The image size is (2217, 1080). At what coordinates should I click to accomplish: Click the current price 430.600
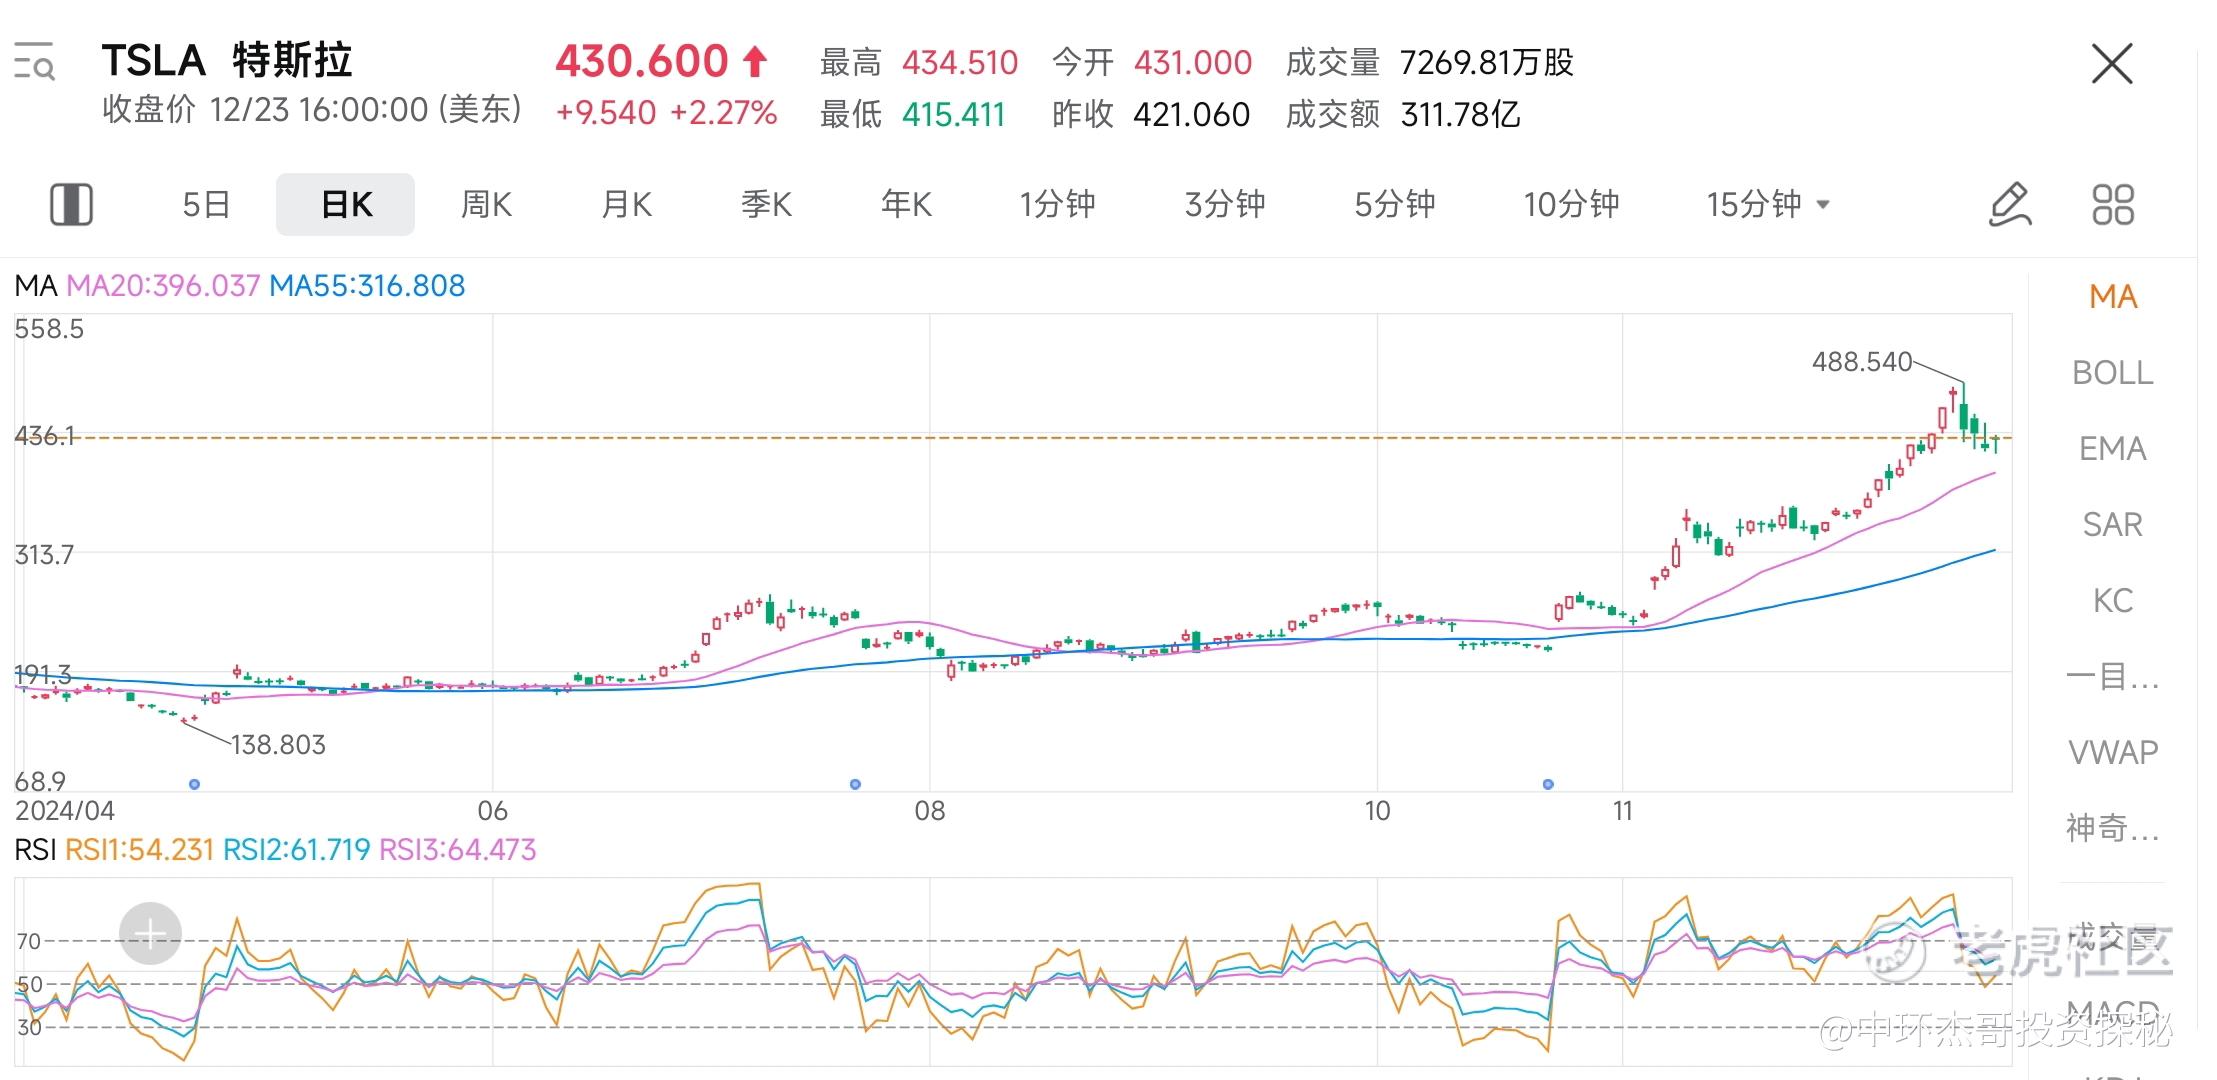(642, 61)
